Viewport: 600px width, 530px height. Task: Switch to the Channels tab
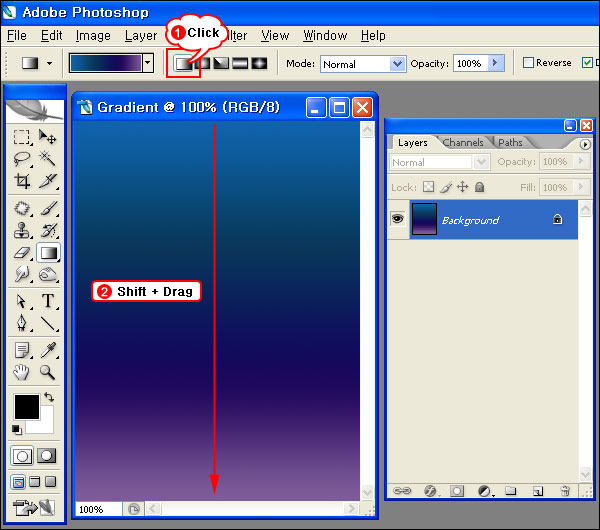click(x=463, y=143)
